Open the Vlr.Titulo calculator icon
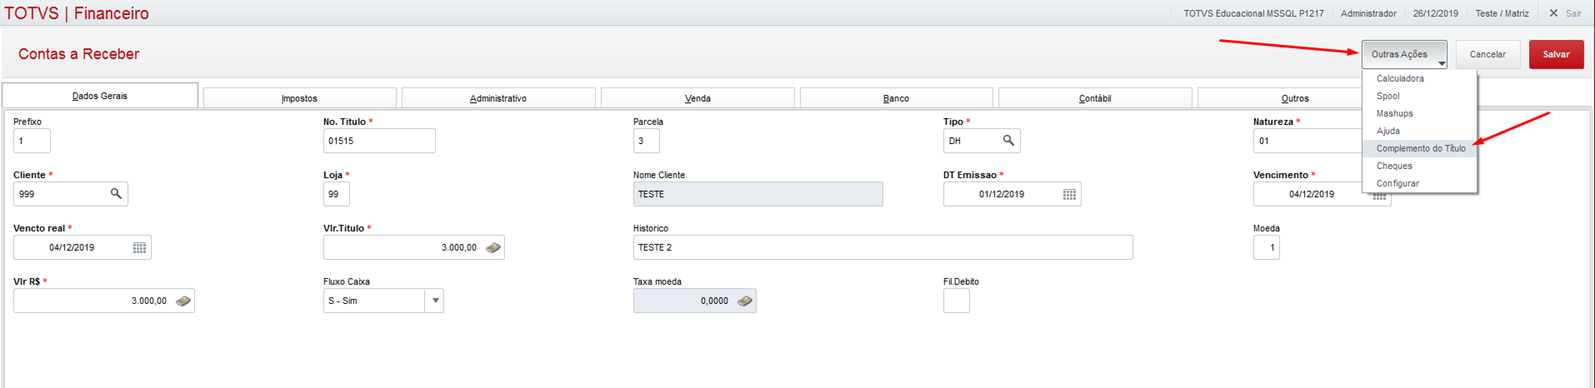 point(493,247)
